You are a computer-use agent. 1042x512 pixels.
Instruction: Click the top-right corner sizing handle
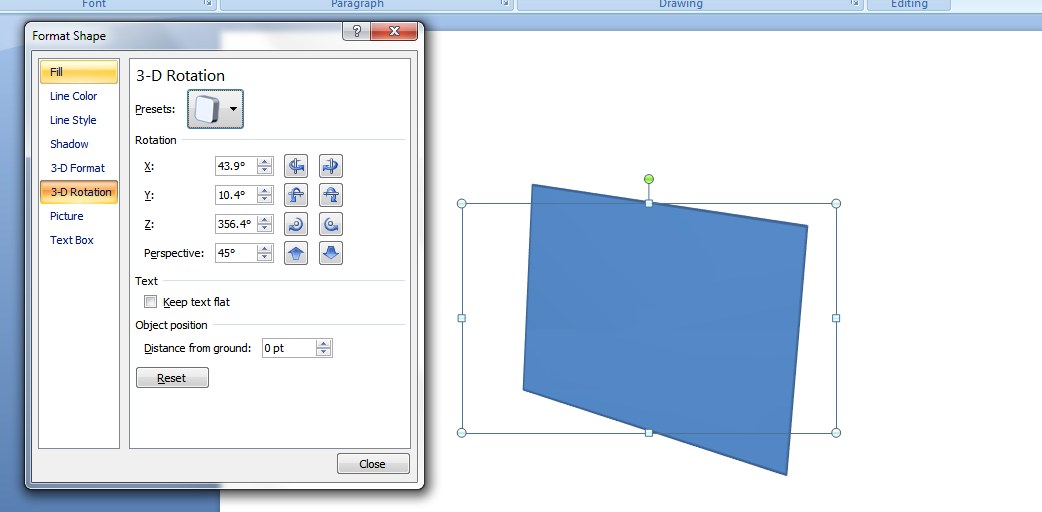point(836,203)
